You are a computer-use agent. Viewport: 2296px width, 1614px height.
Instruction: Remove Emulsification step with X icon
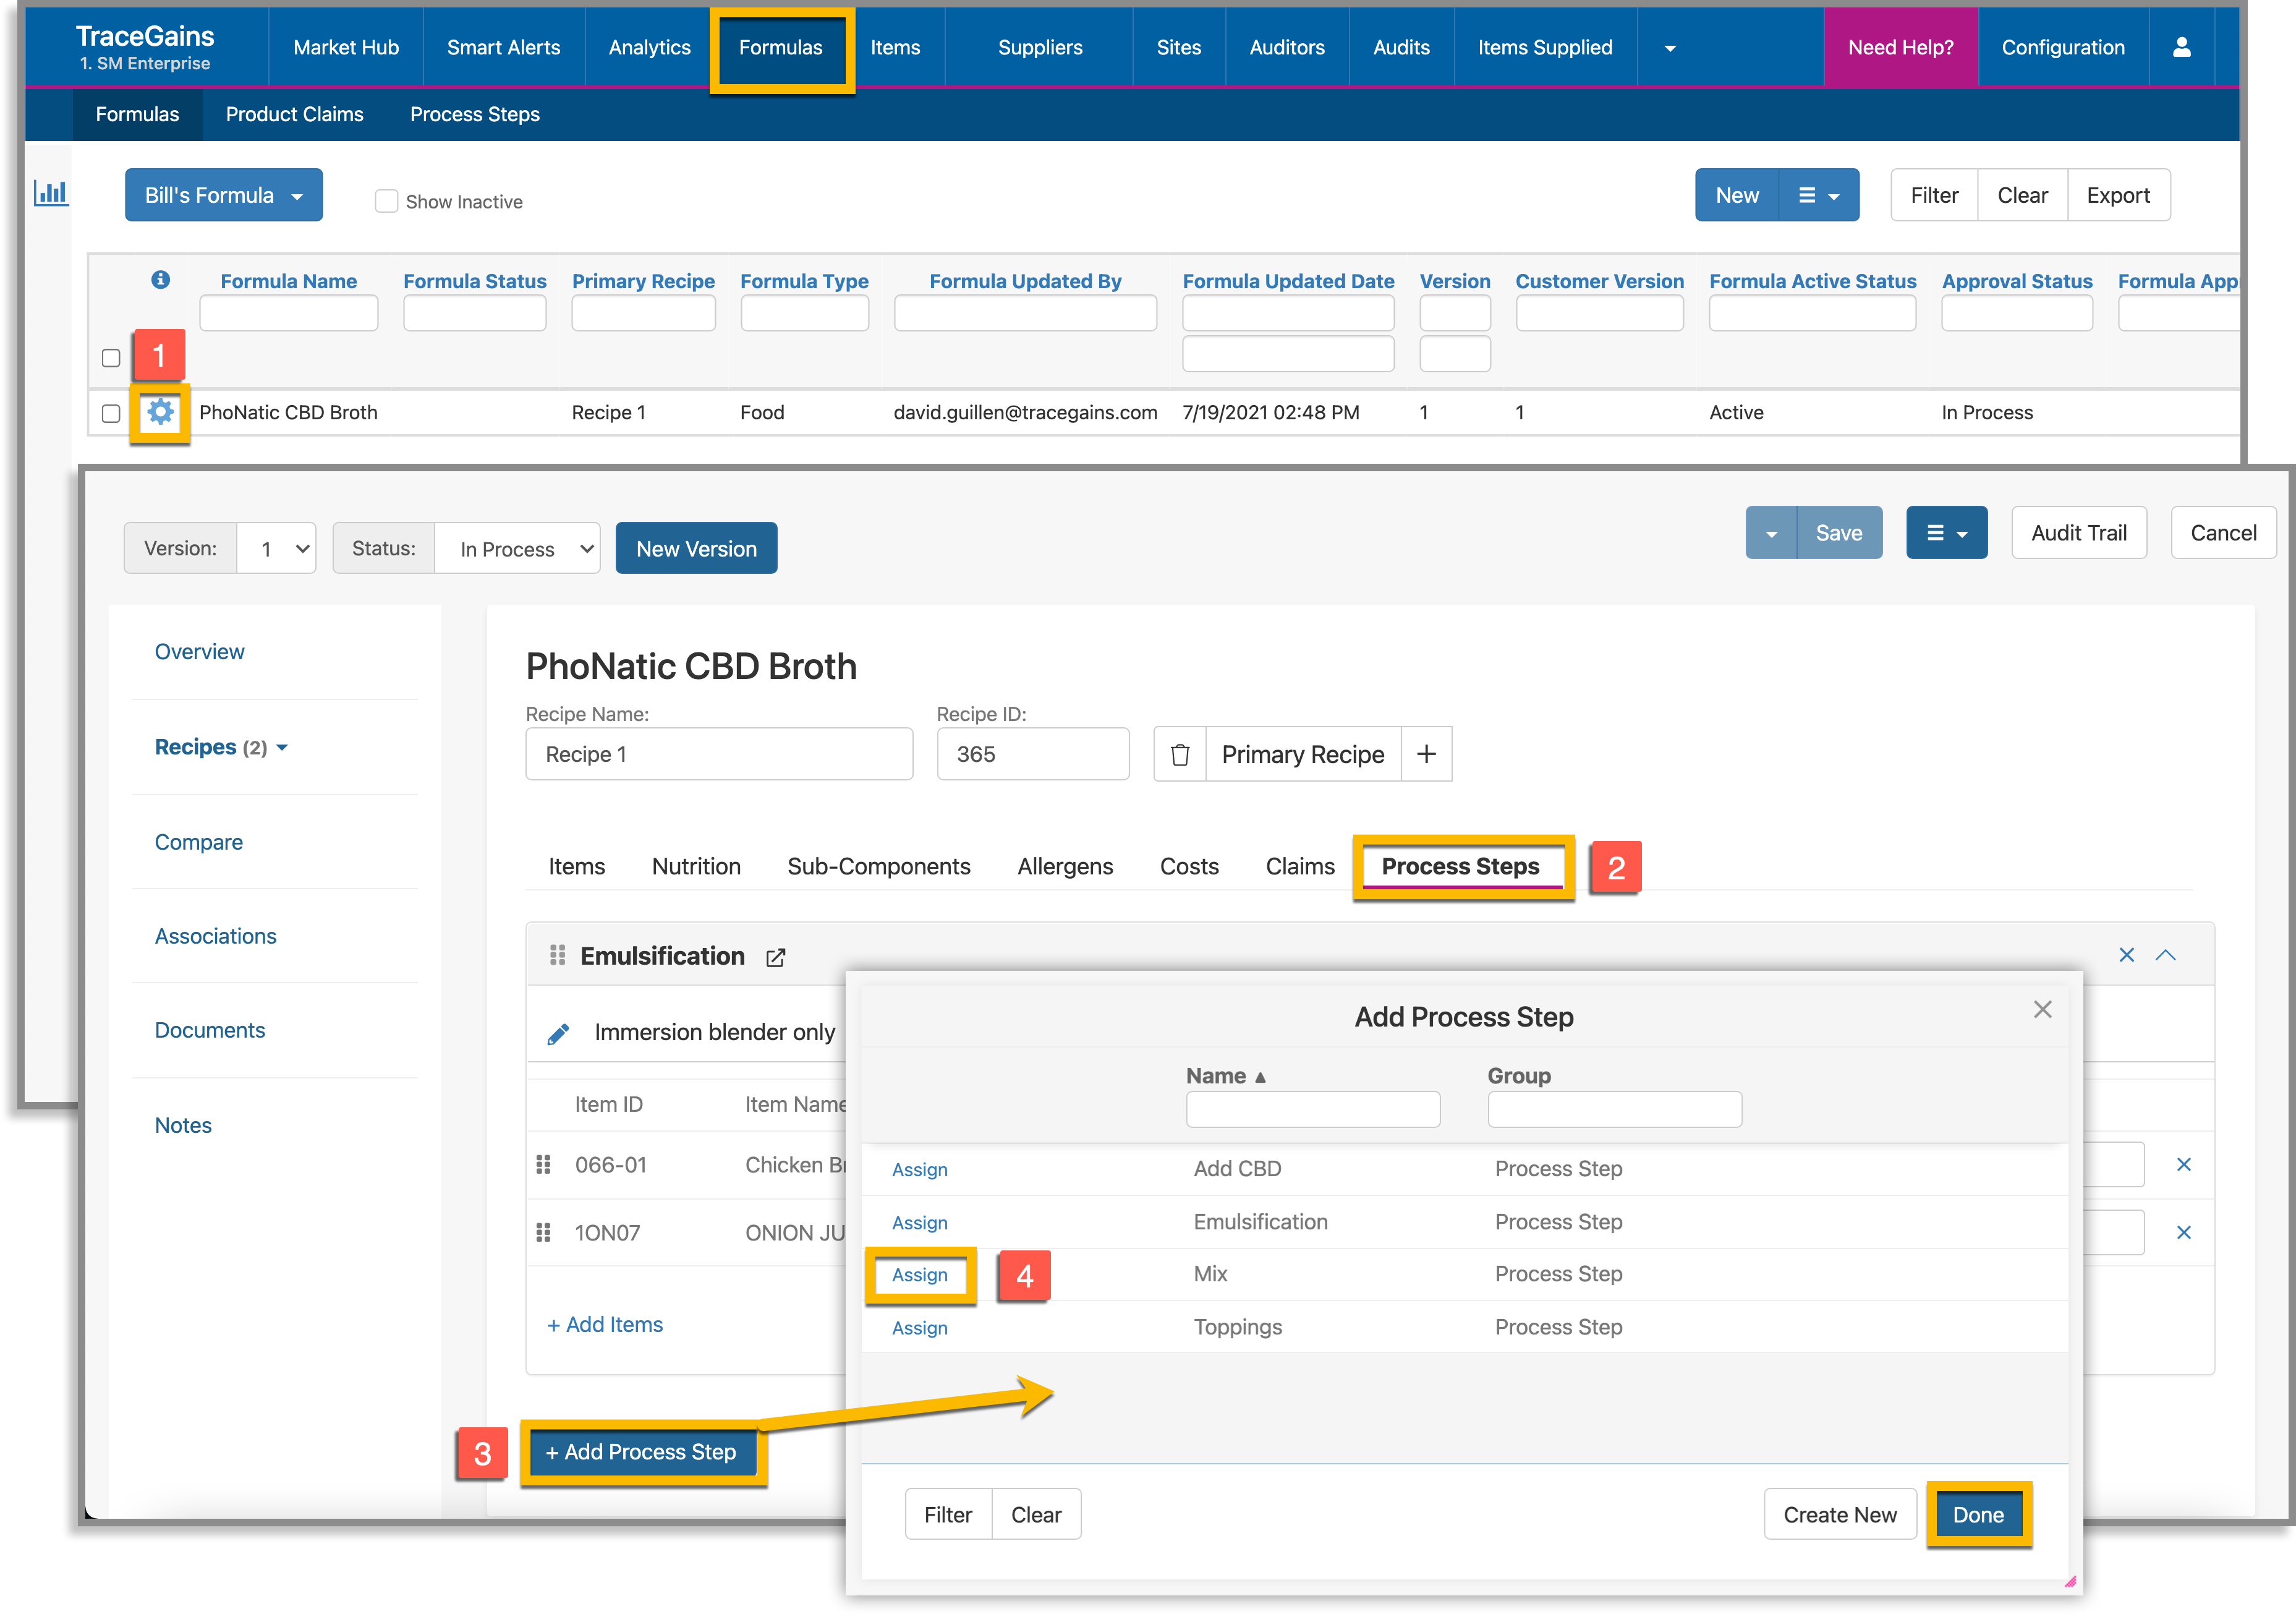[2127, 955]
